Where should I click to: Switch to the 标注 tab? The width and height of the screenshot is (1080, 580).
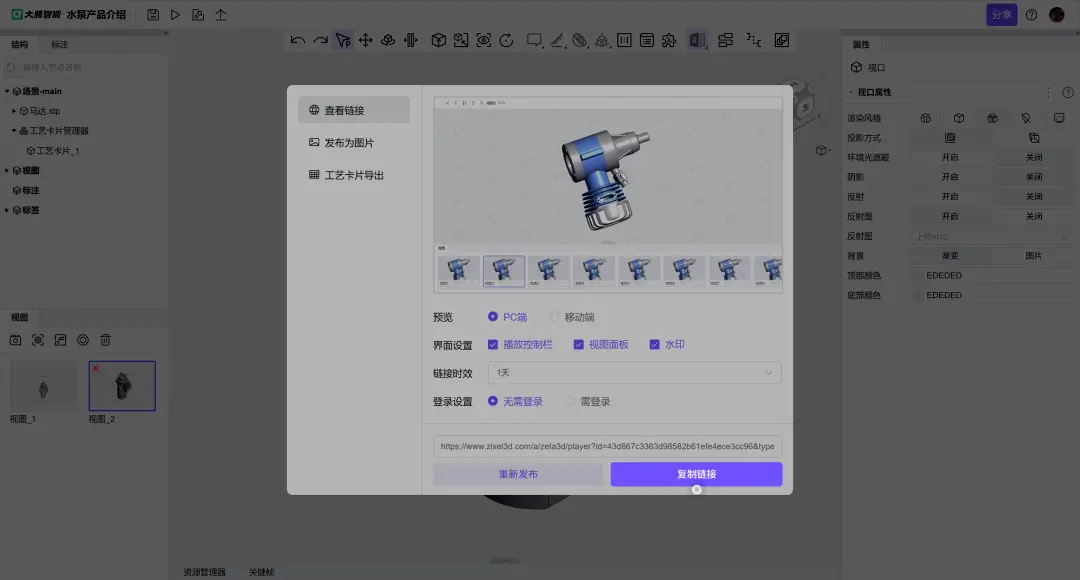[x=58, y=44]
